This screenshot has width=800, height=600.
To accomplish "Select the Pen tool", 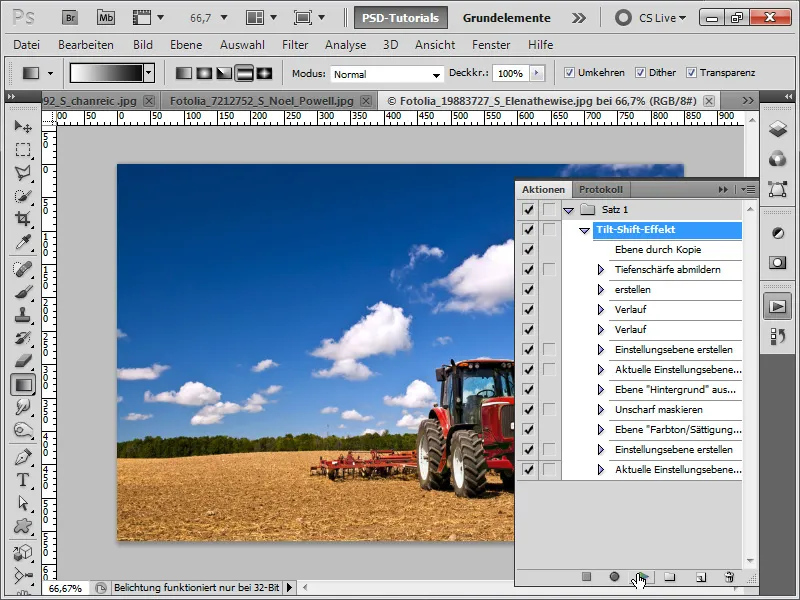I will [x=22, y=457].
